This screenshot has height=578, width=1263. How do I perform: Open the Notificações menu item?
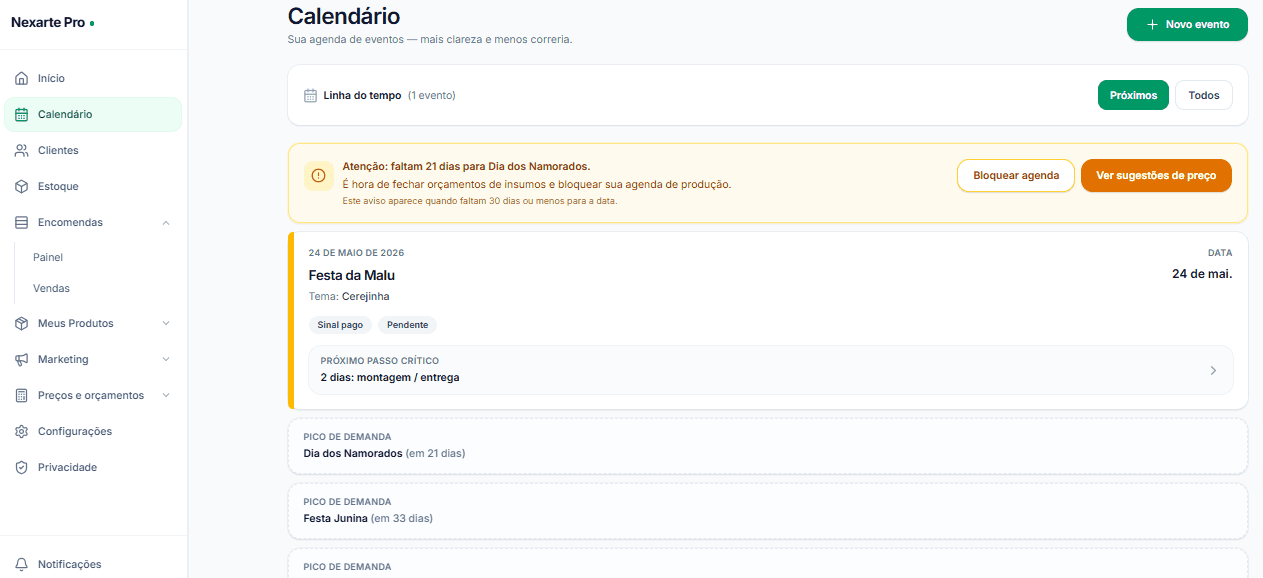pos(94,564)
